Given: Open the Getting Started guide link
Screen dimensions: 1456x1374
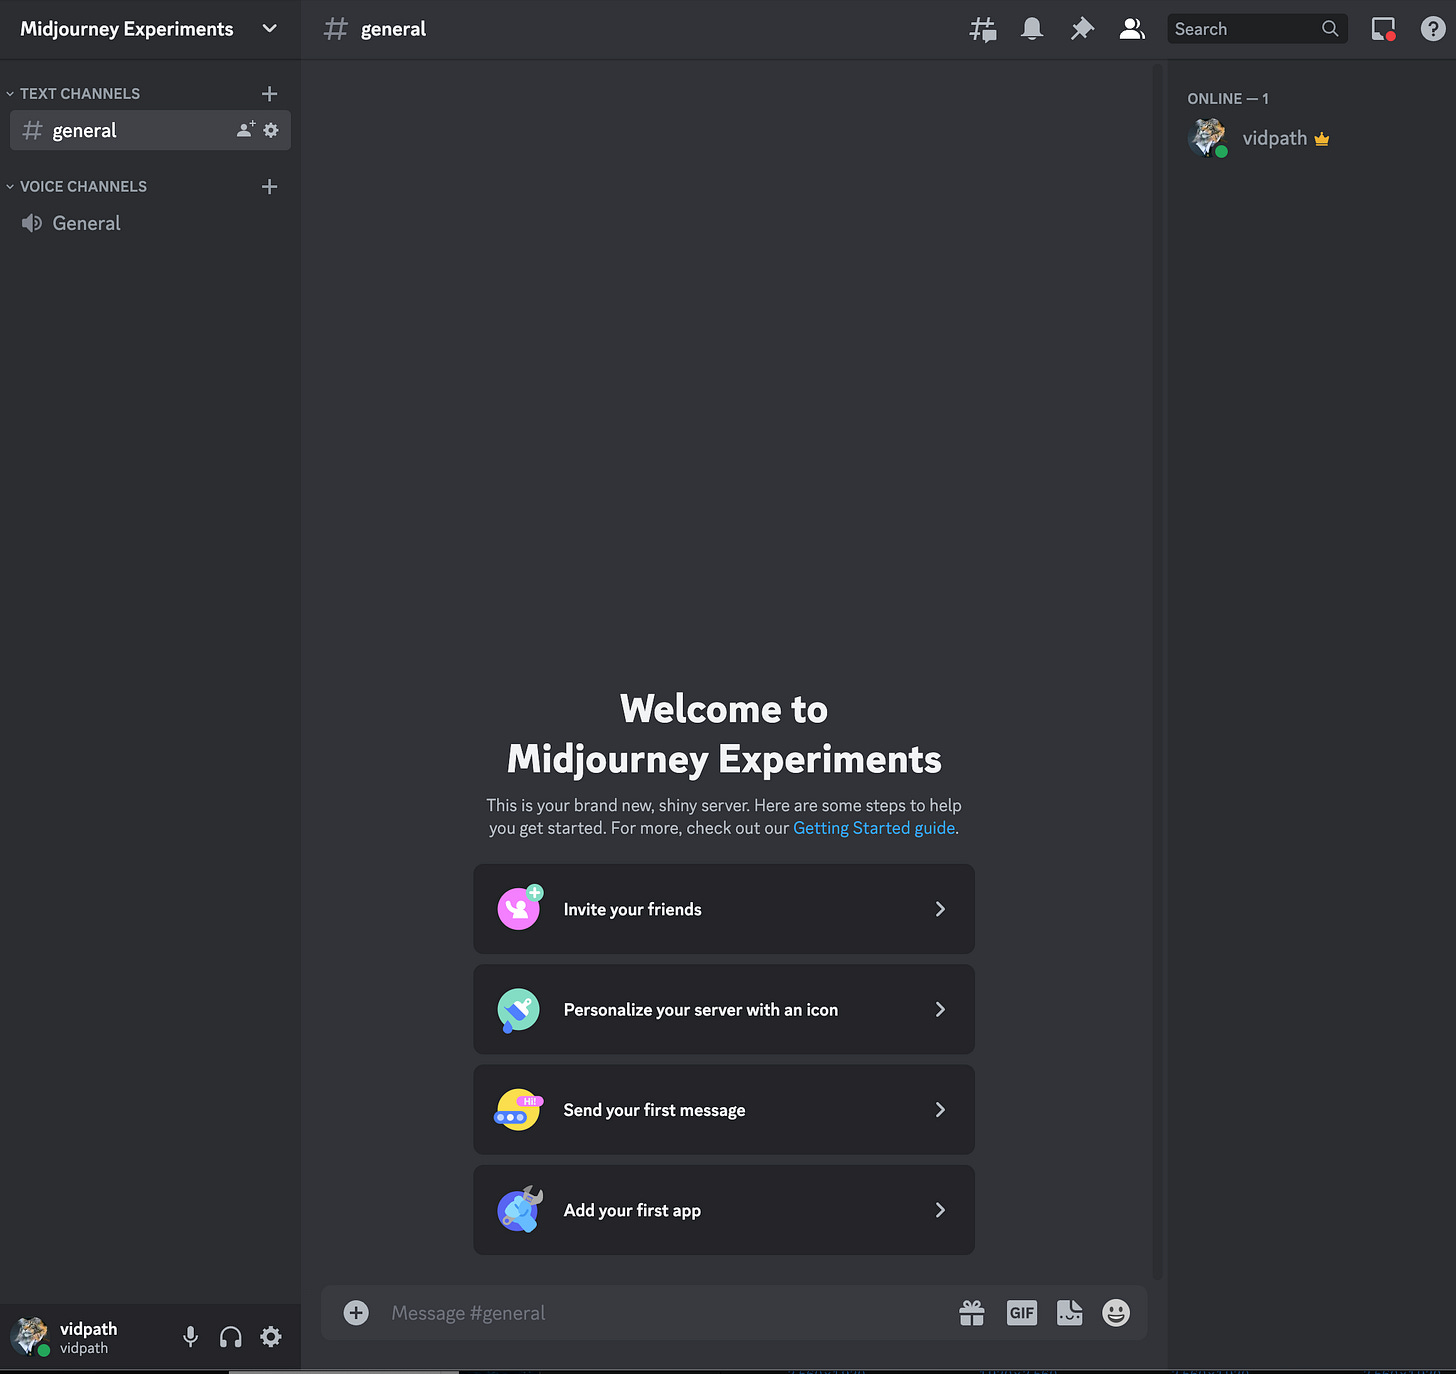Looking at the screenshot, I should (x=874, y=828).
